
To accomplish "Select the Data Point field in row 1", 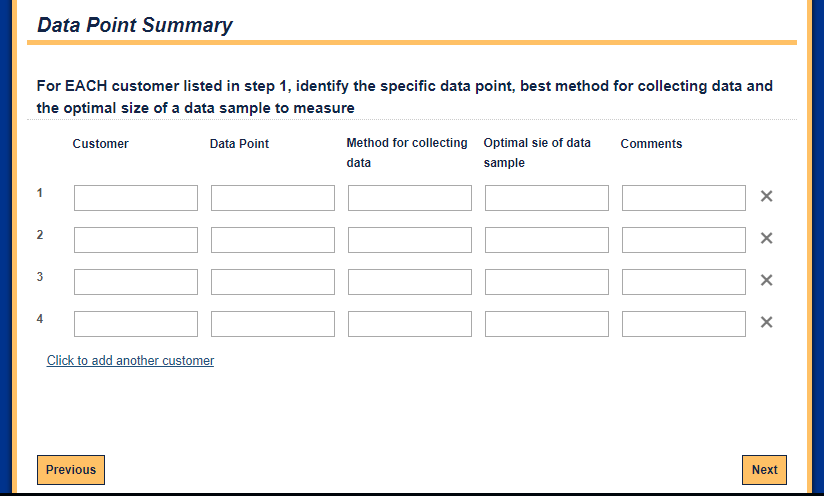I will click(x=273, y=198).
